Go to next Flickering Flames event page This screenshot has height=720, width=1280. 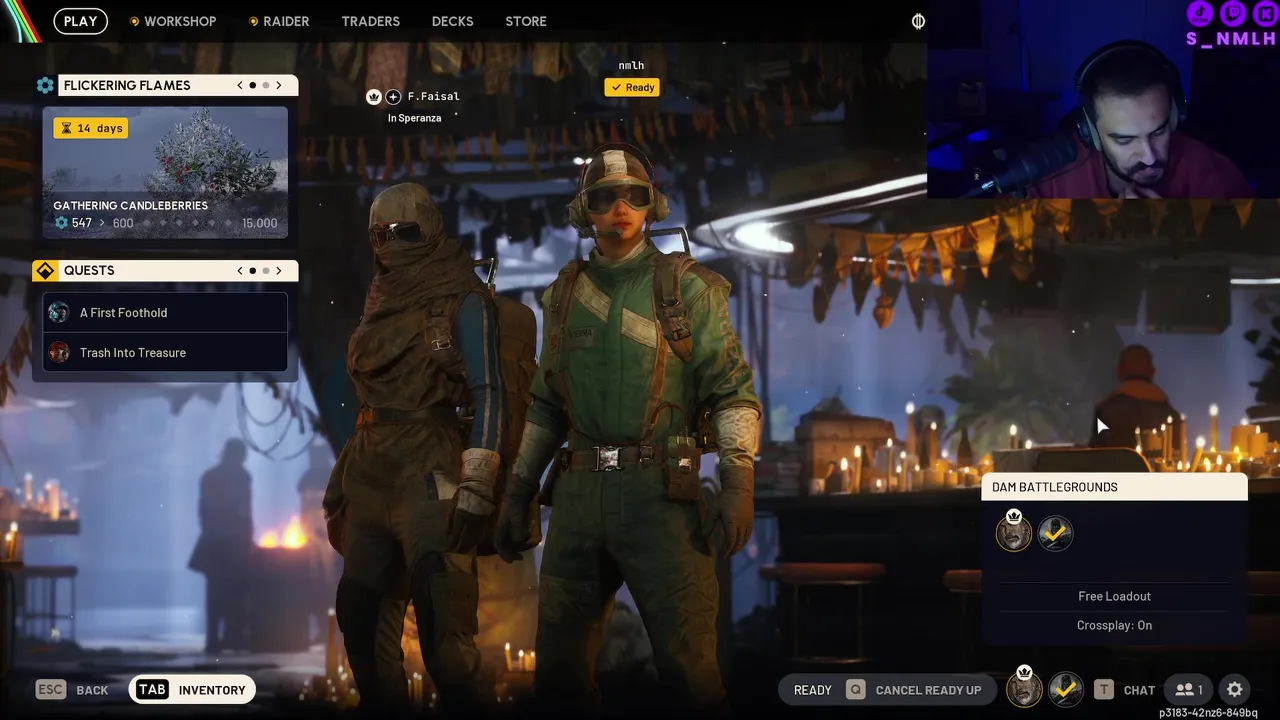click(279, 86)
